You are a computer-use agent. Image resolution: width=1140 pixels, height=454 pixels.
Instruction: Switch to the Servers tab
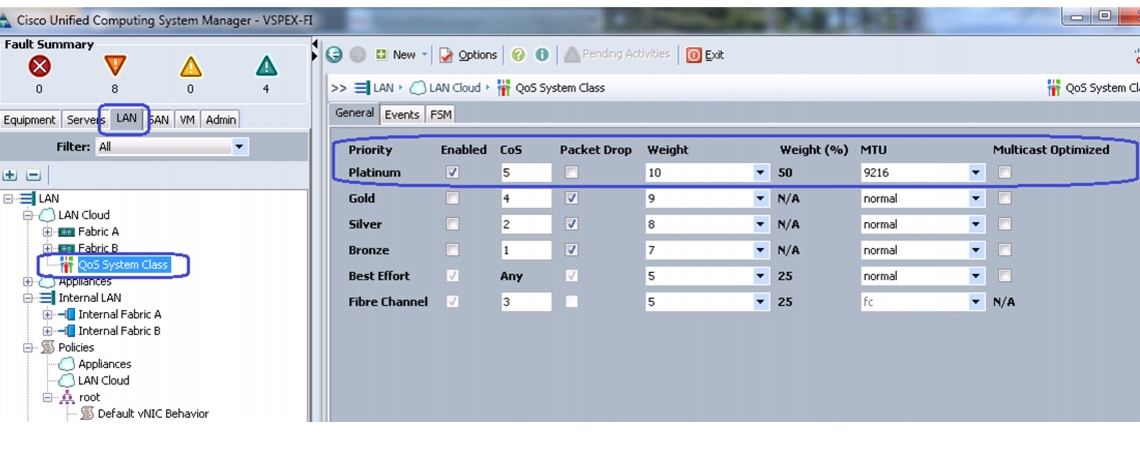(84, 120)
